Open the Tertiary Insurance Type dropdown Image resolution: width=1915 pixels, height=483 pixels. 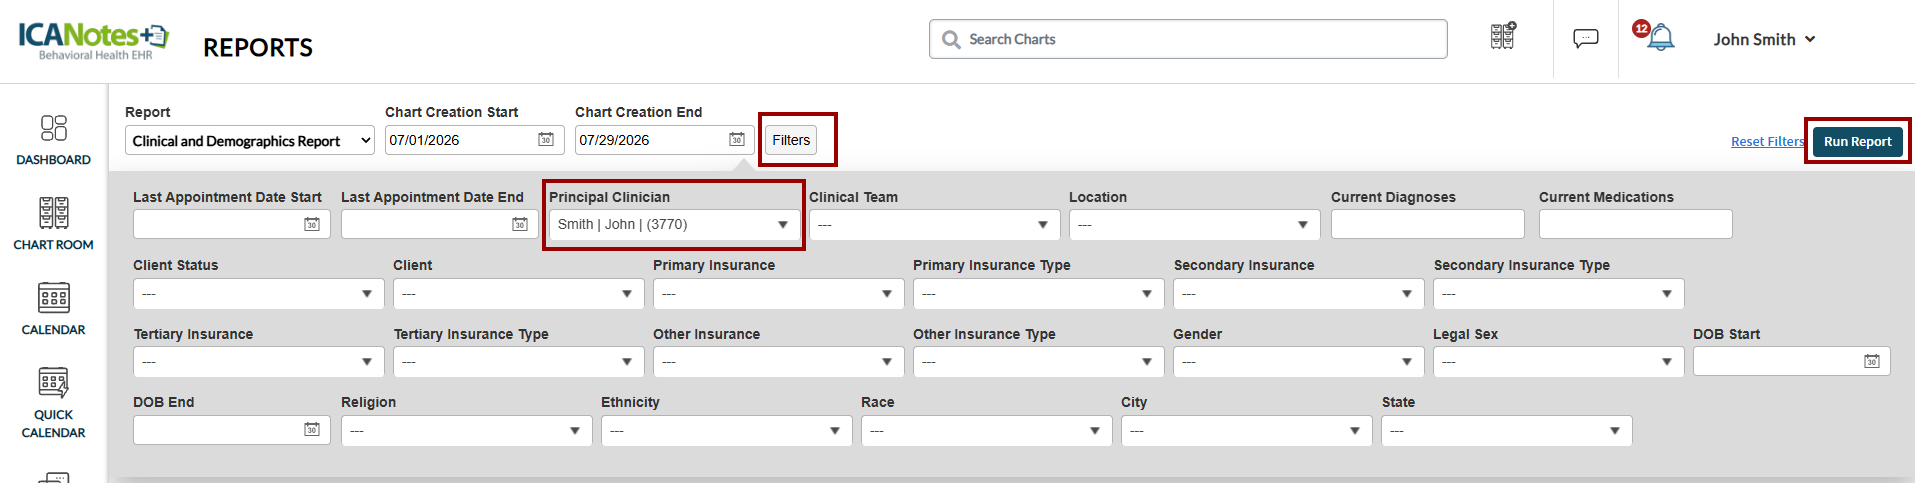click(x=518, y=361)
